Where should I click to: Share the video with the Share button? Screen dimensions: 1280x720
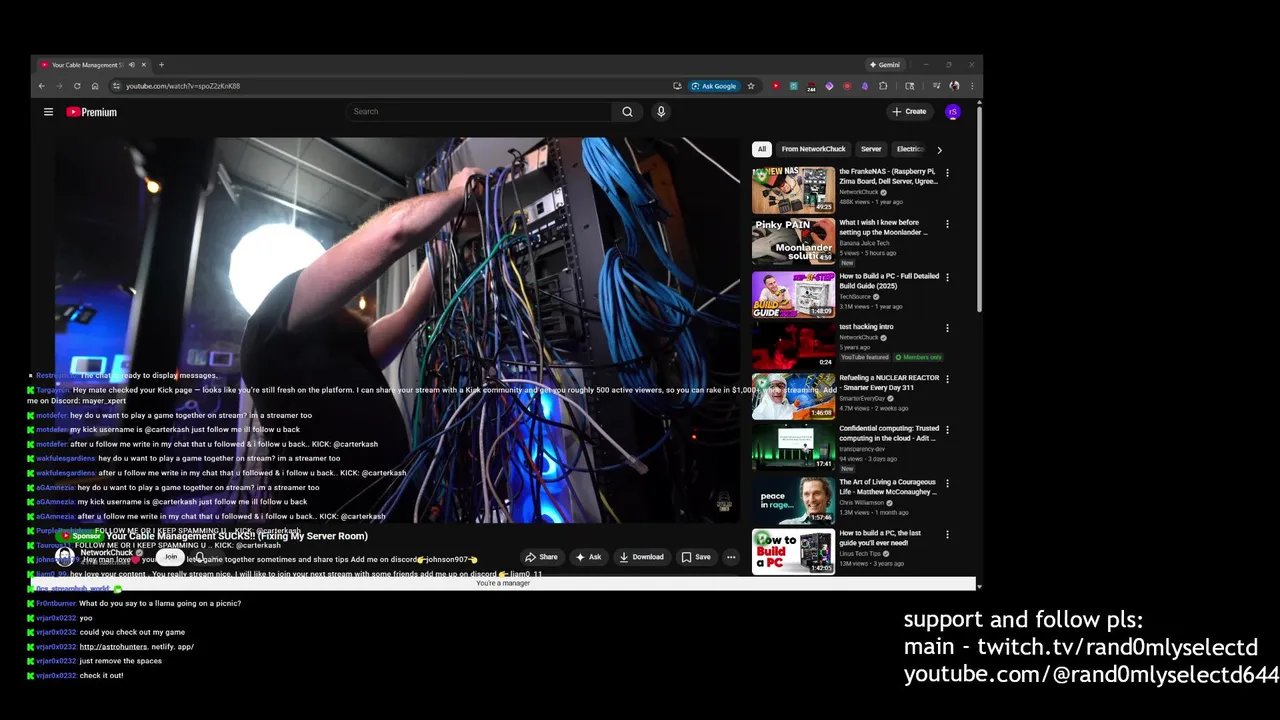pos(541,557)
